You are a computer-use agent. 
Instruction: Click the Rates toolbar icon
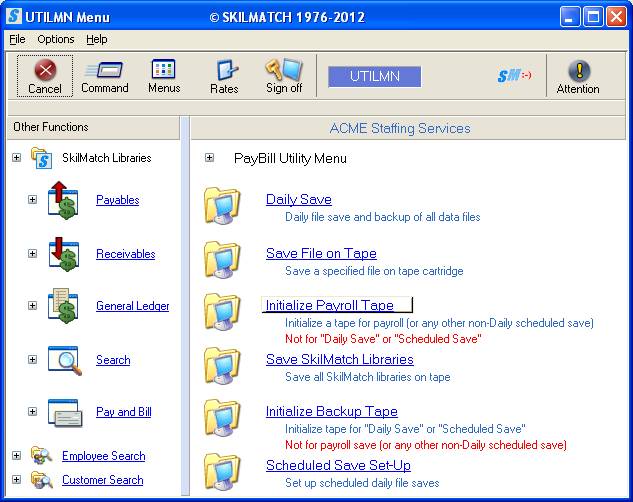[x=227, y=70]
